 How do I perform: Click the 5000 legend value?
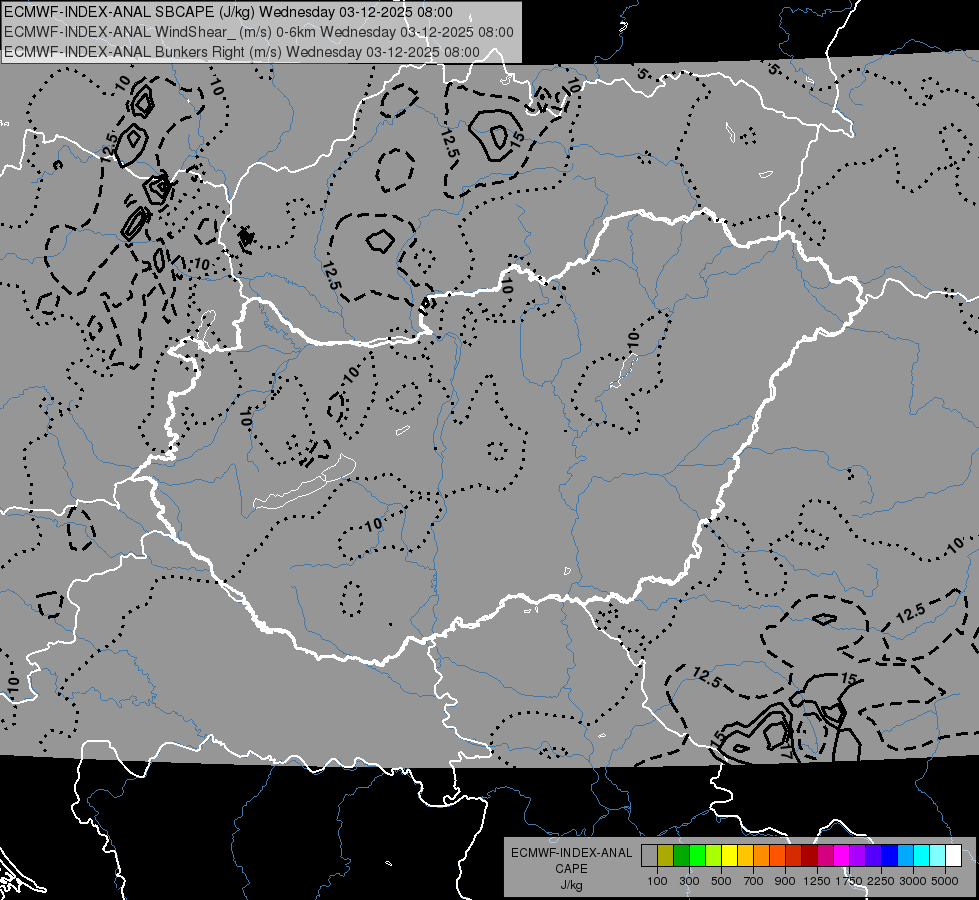pos(945,881)
